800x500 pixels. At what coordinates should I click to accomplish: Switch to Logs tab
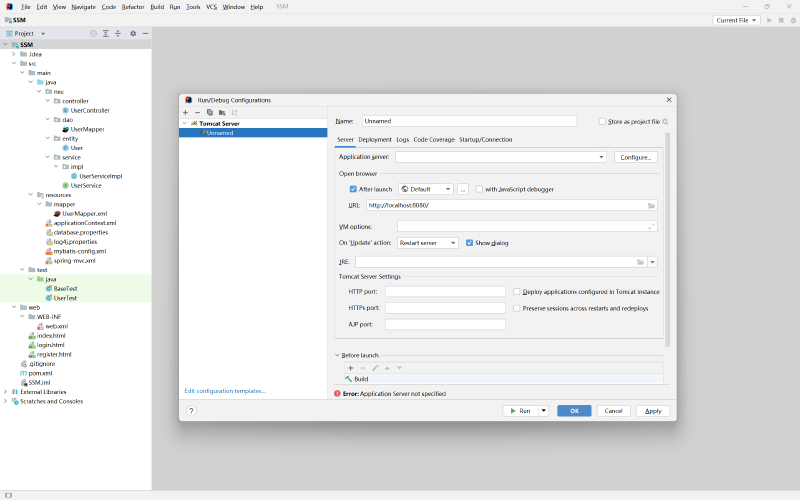tap(403, 139)
